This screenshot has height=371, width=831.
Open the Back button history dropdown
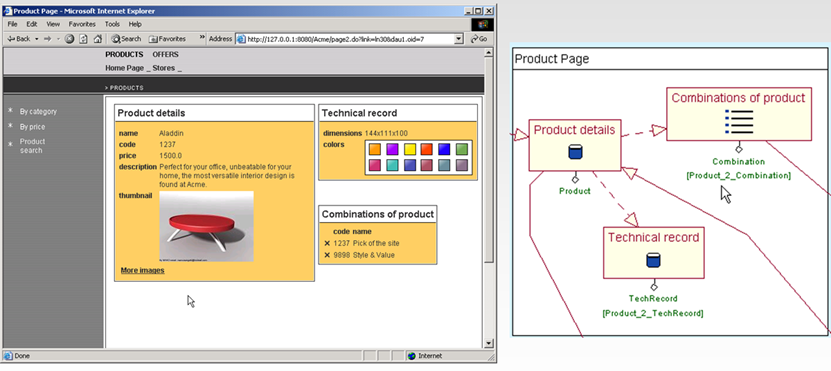[37, 39]
